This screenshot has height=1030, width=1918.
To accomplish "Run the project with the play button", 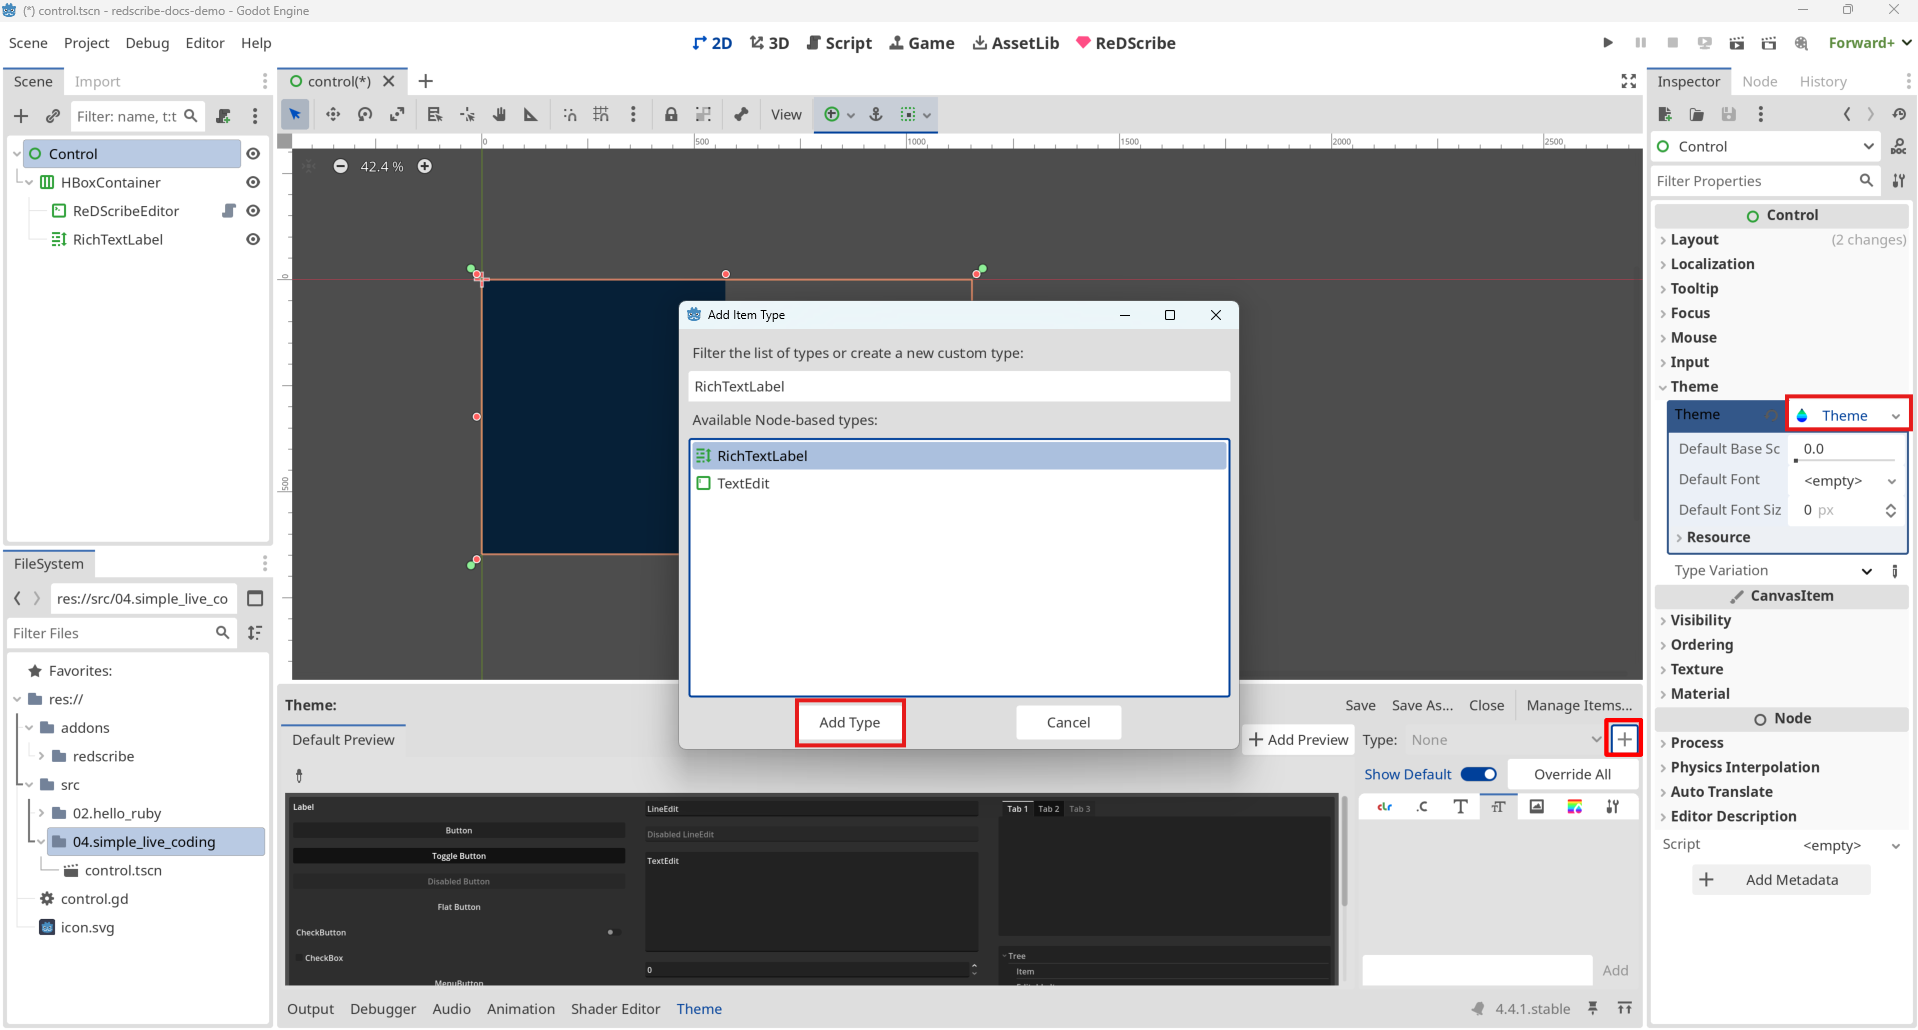I will point(1608,43).
